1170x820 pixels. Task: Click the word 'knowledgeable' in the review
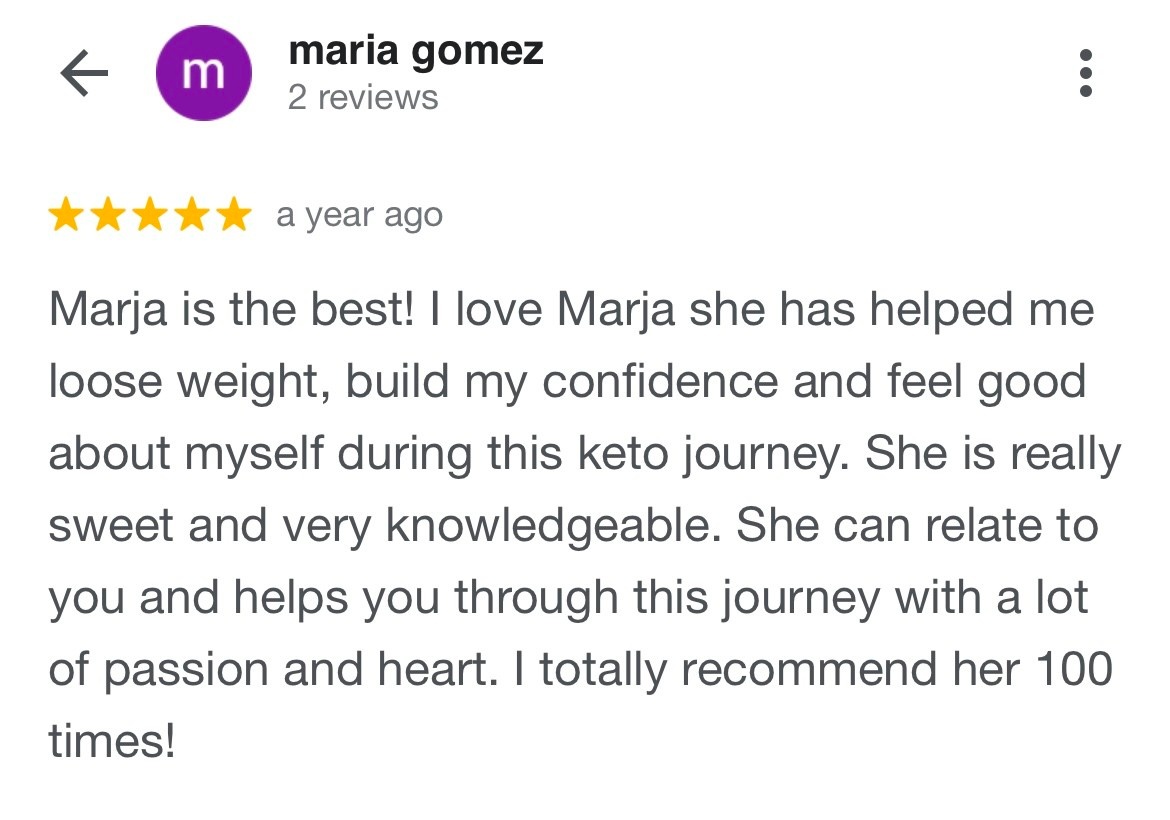552,526
